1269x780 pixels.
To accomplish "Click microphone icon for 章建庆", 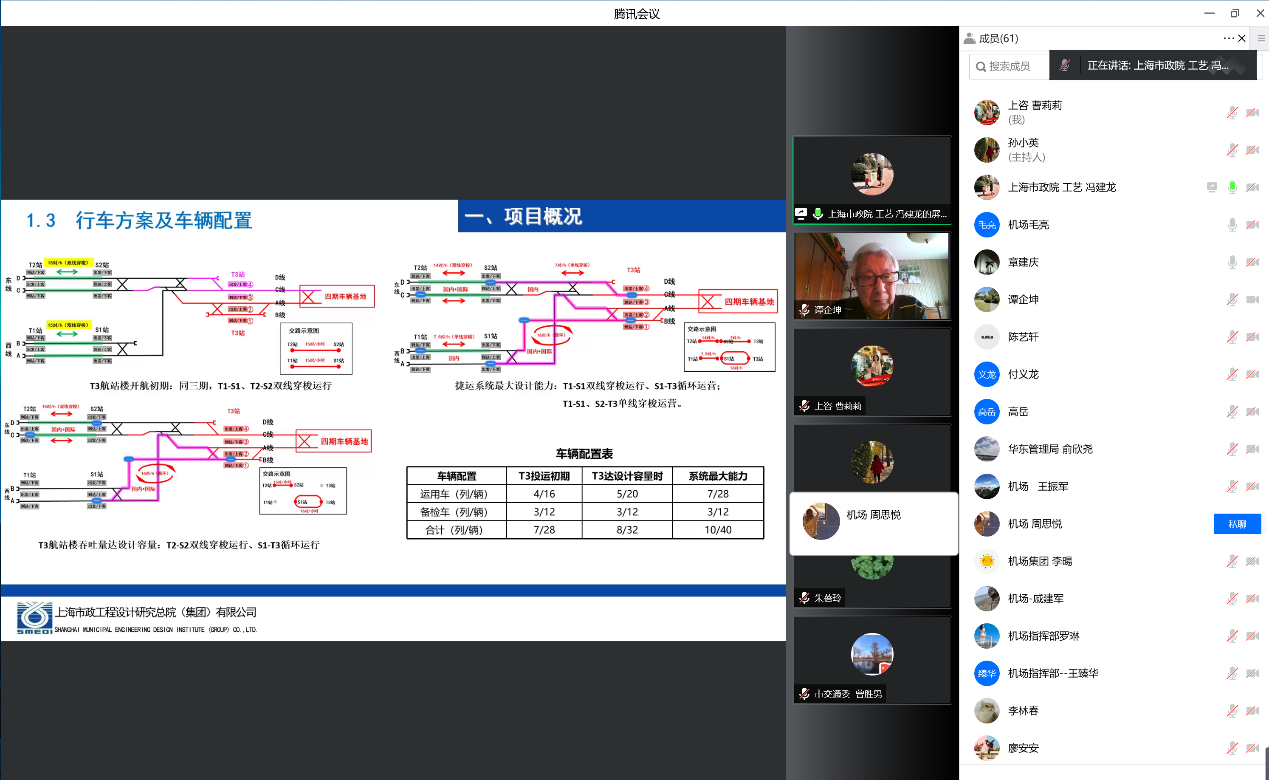I will (x=1232, y=262).
